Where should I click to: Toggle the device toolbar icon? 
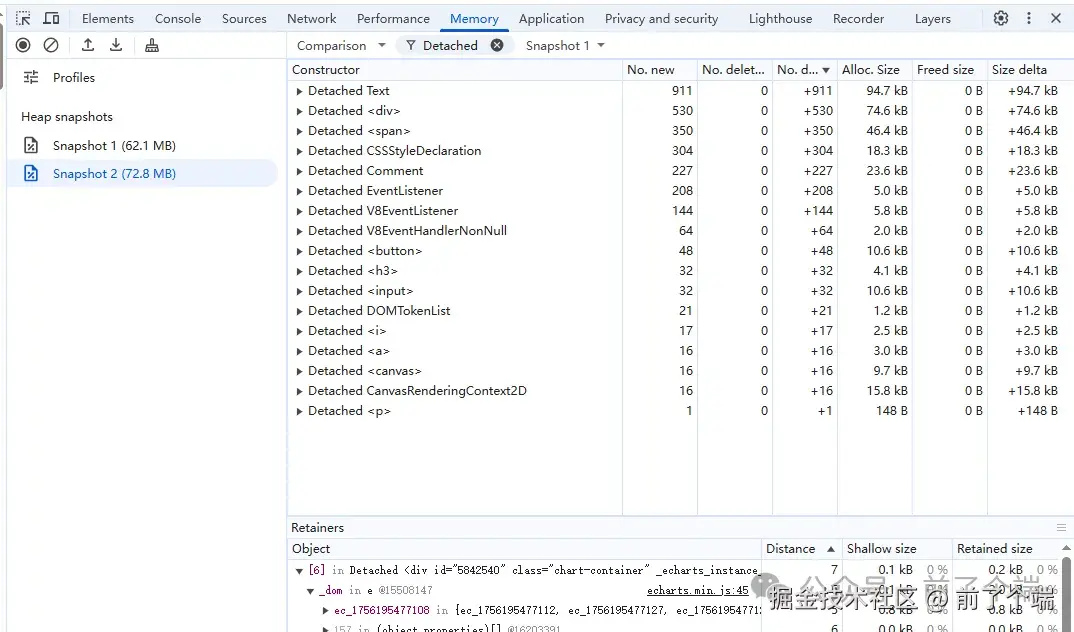coord(51,18)
